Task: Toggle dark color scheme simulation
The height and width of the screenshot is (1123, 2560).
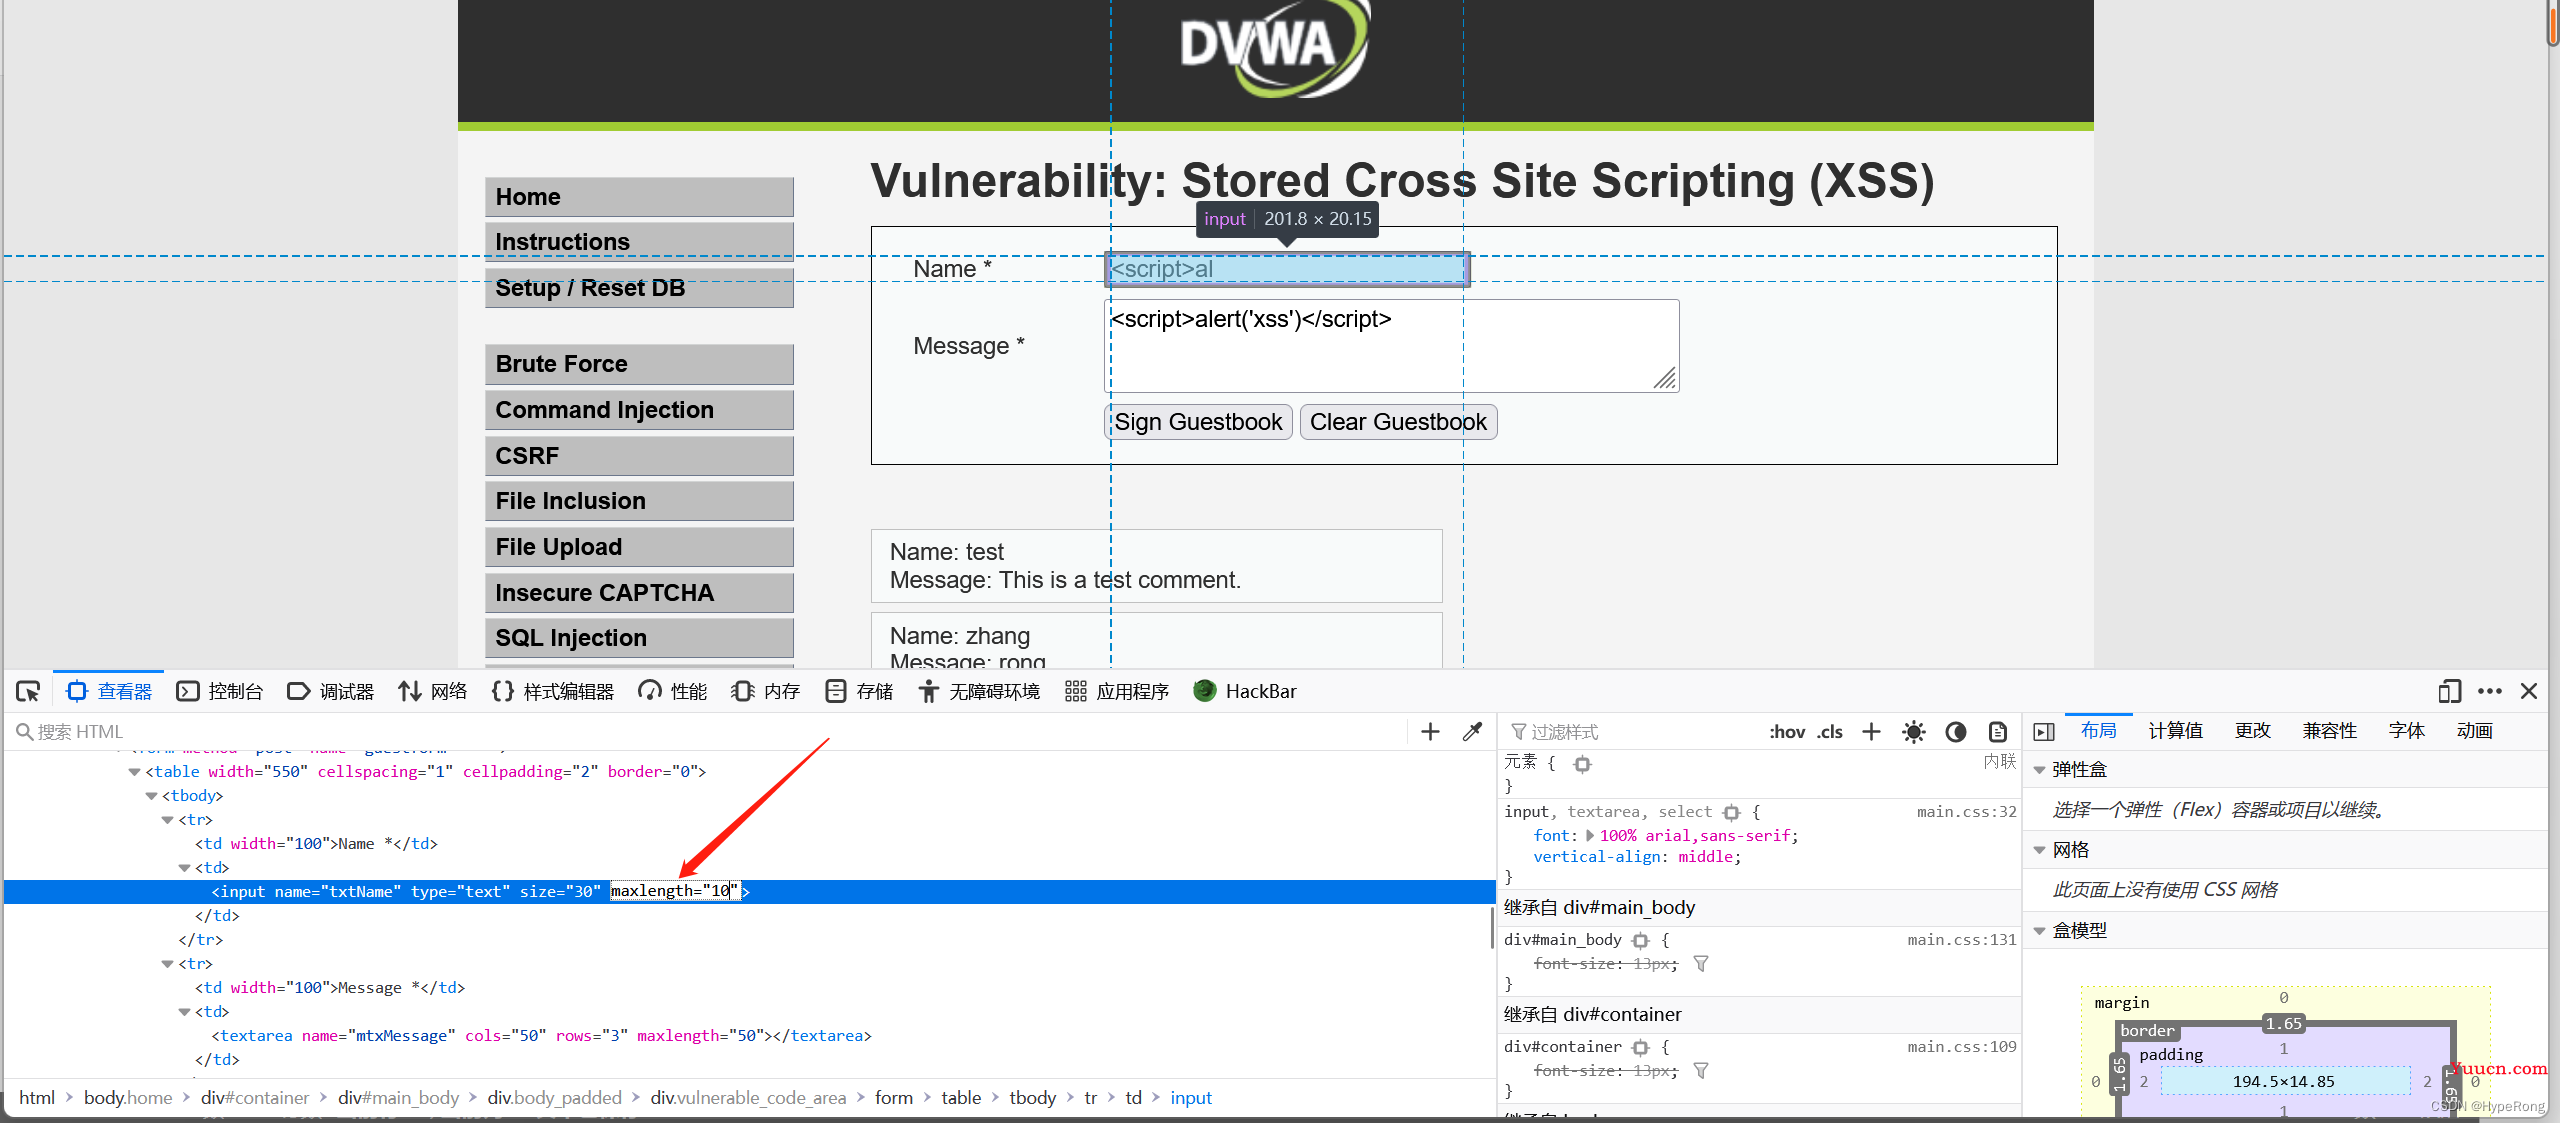Action: [x=1956, y=732]
